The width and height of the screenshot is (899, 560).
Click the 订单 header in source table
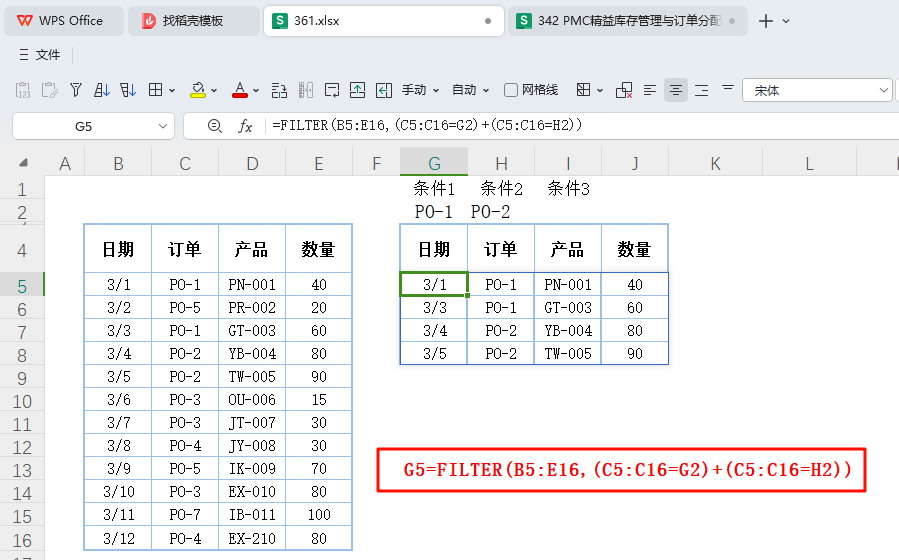click(x=185, y=249)
